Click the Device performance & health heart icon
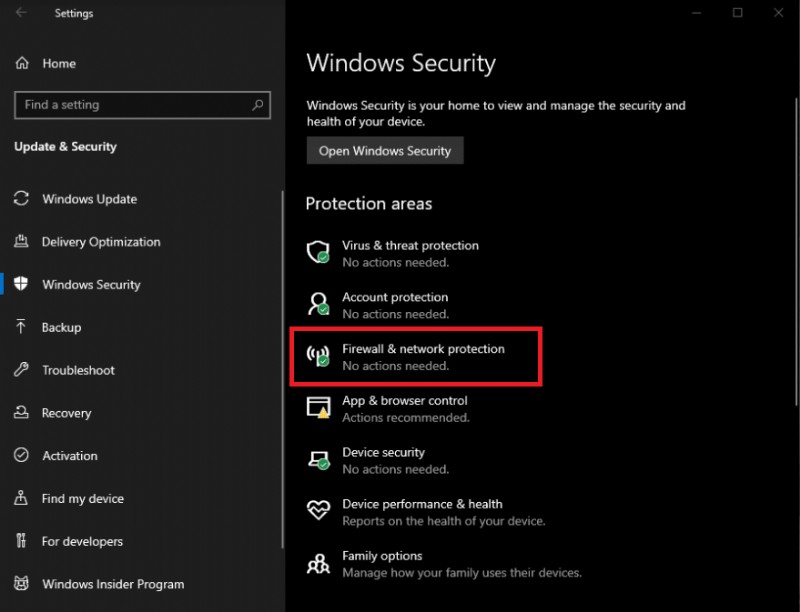The image size is (800, 612). pos(318,511)
